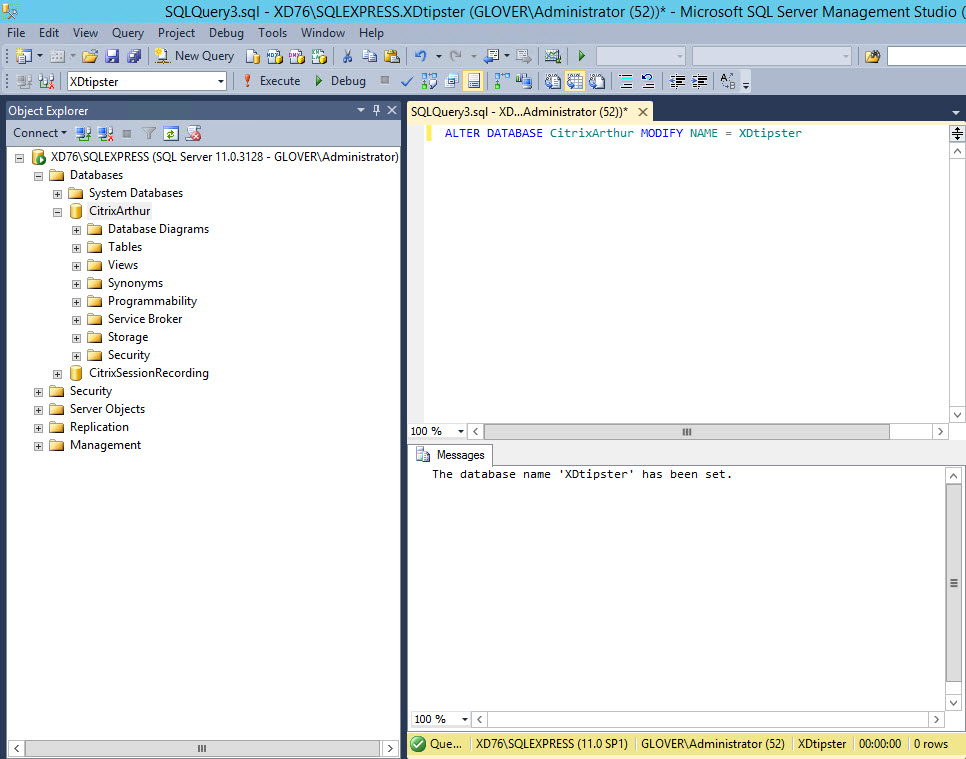Expand the CitrixSessionRecording database node
The width and height of the screenshot is (966, 759).
tap(58, 373)
